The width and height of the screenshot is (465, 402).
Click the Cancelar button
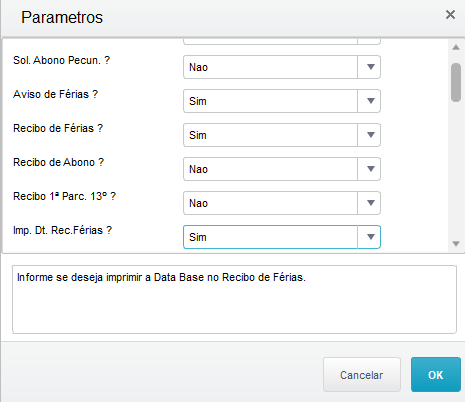pos(362,375)
